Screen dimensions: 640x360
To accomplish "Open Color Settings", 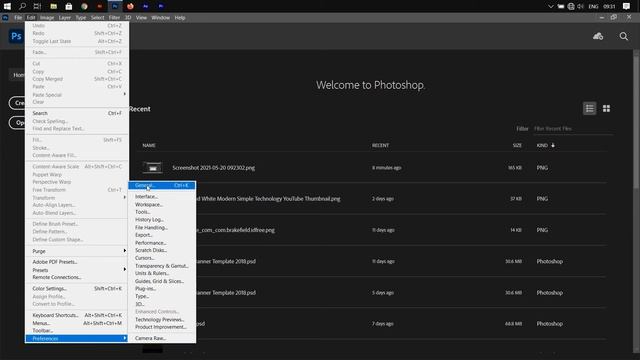I will pos(77,289).
